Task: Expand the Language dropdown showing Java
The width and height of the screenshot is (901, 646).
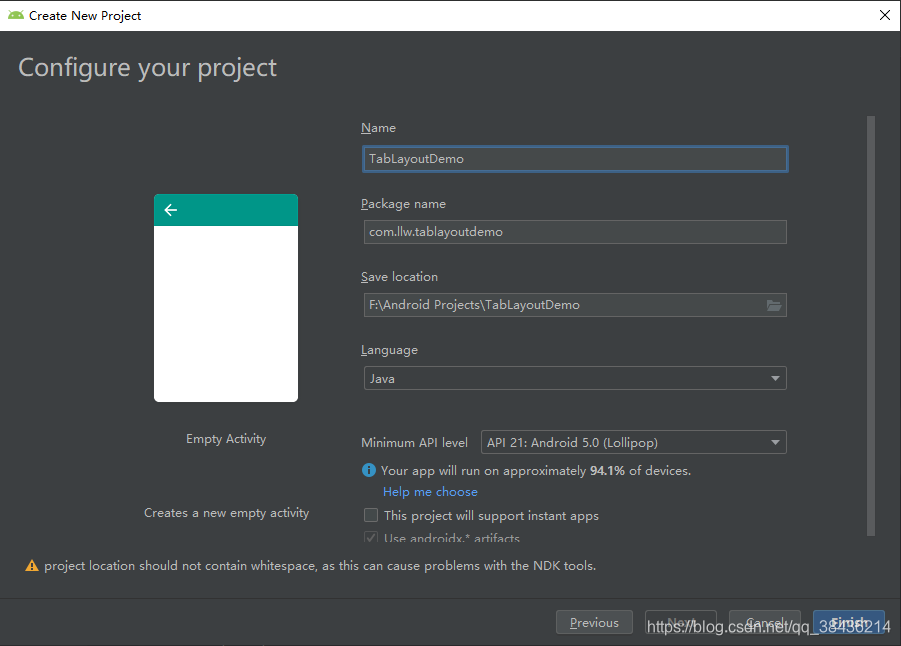Action: point(775,378)
